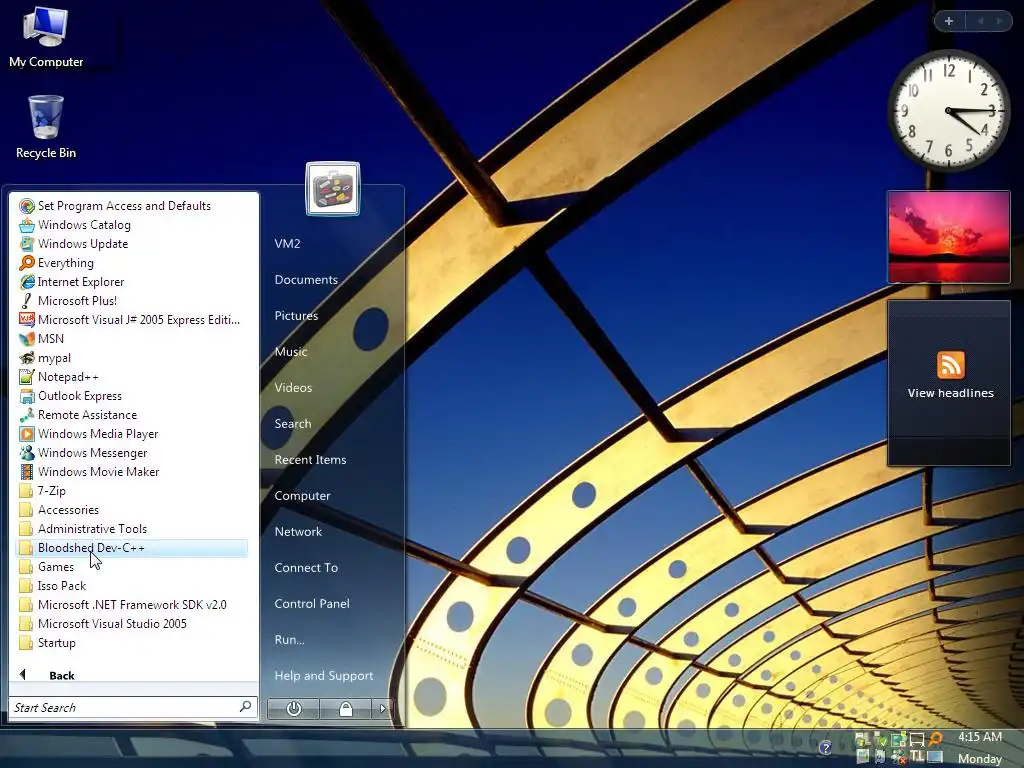Expand the Games folder

pos(131,567)
